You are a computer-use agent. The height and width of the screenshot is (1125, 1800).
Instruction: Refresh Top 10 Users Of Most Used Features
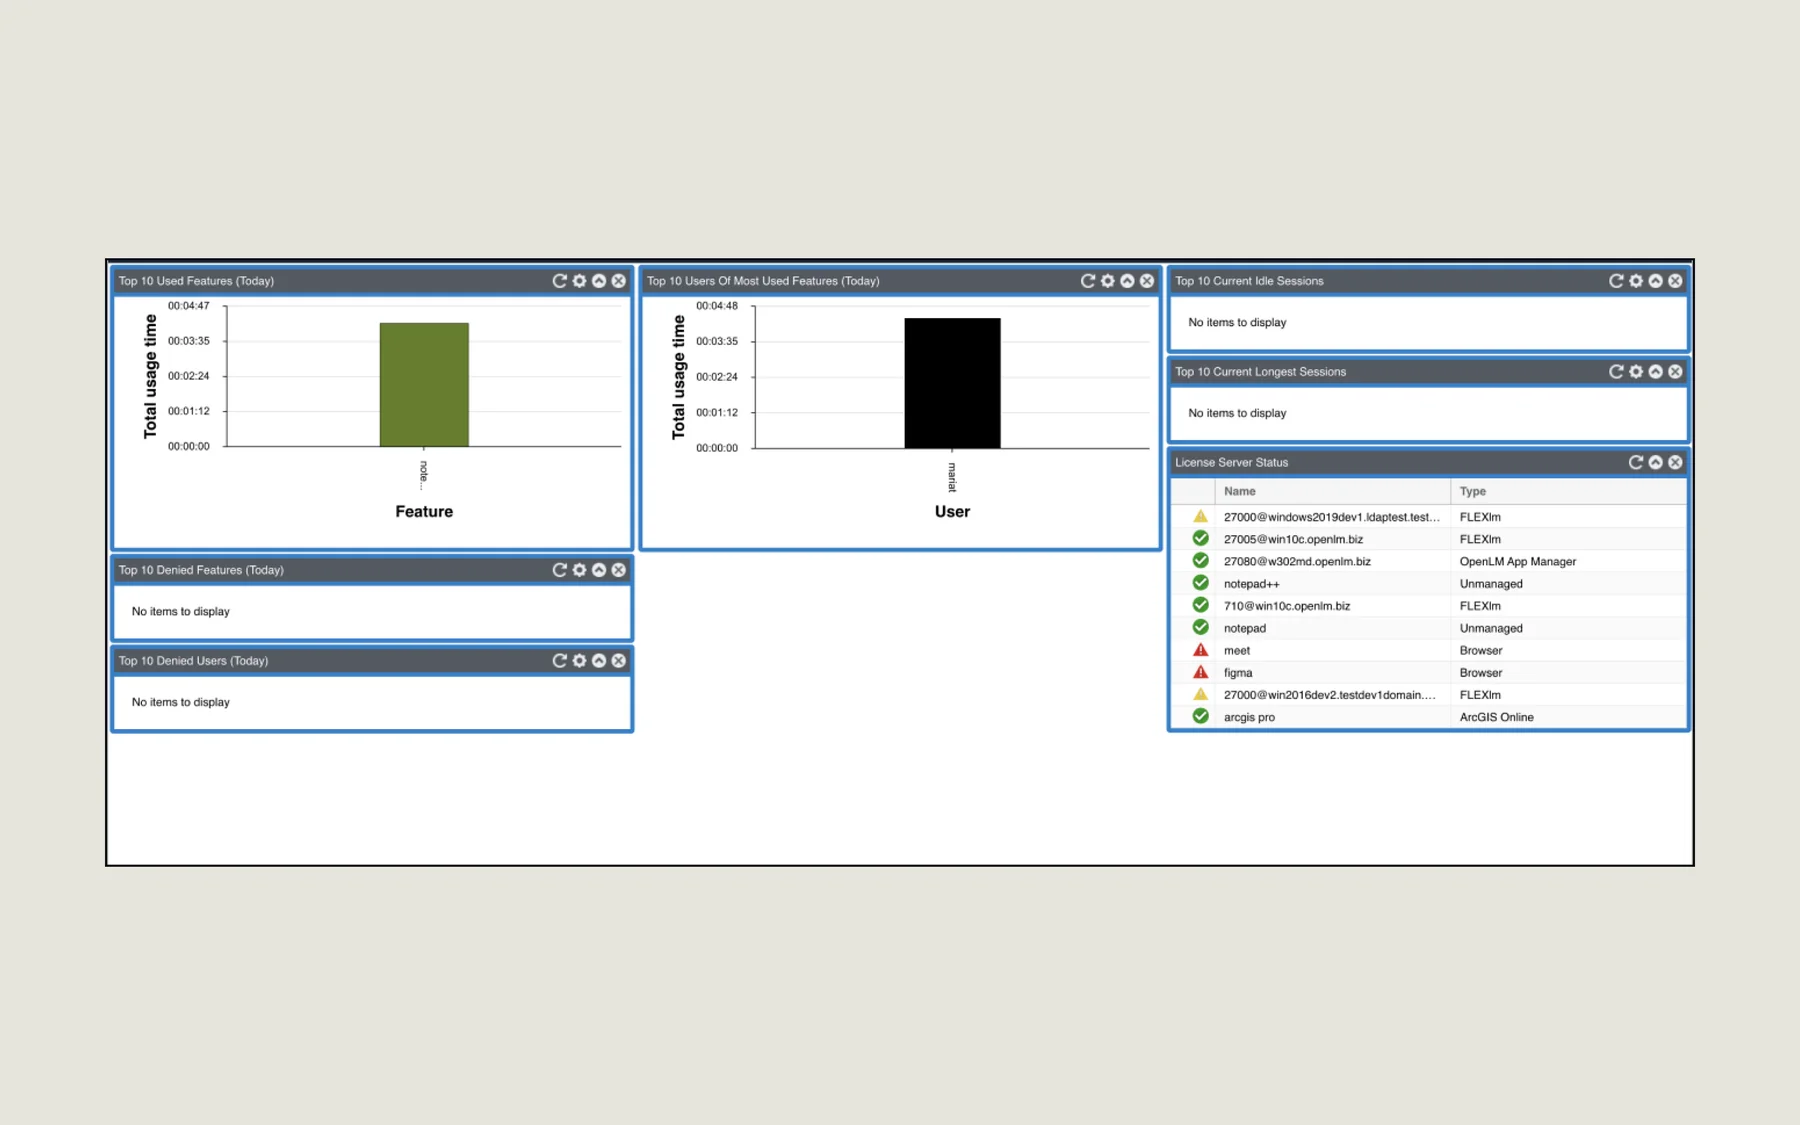pos(1087,281)
